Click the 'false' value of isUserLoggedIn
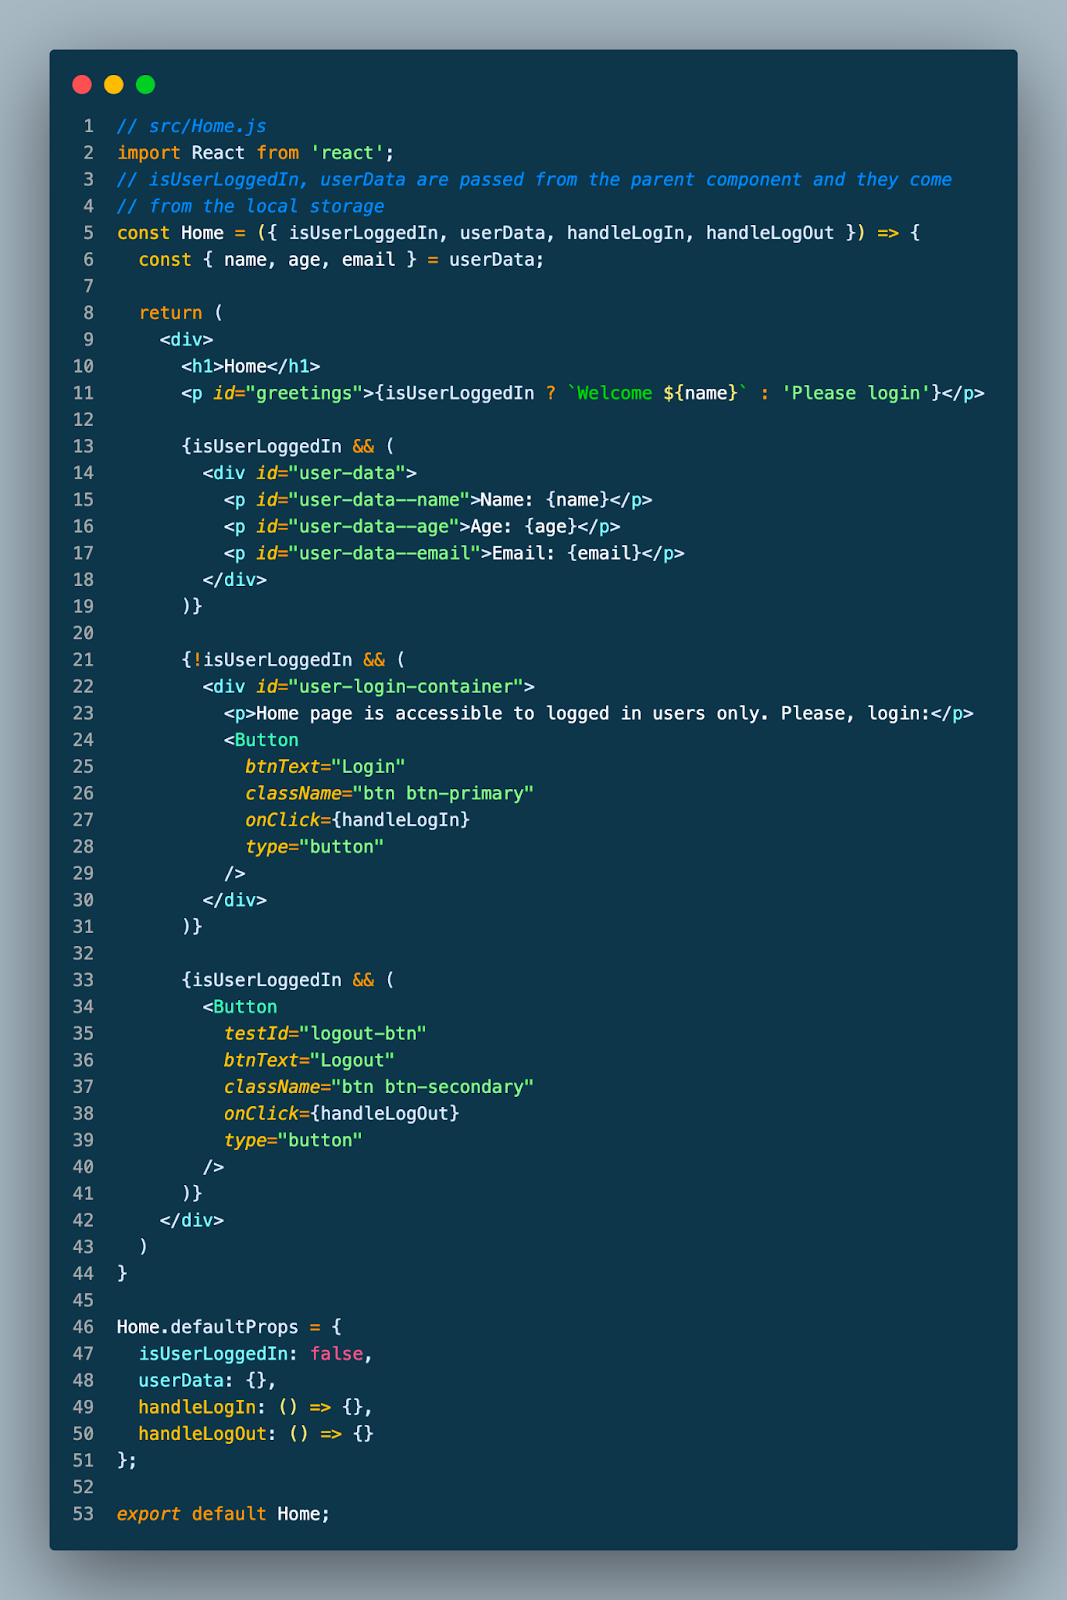 [x=336, y=1353]
